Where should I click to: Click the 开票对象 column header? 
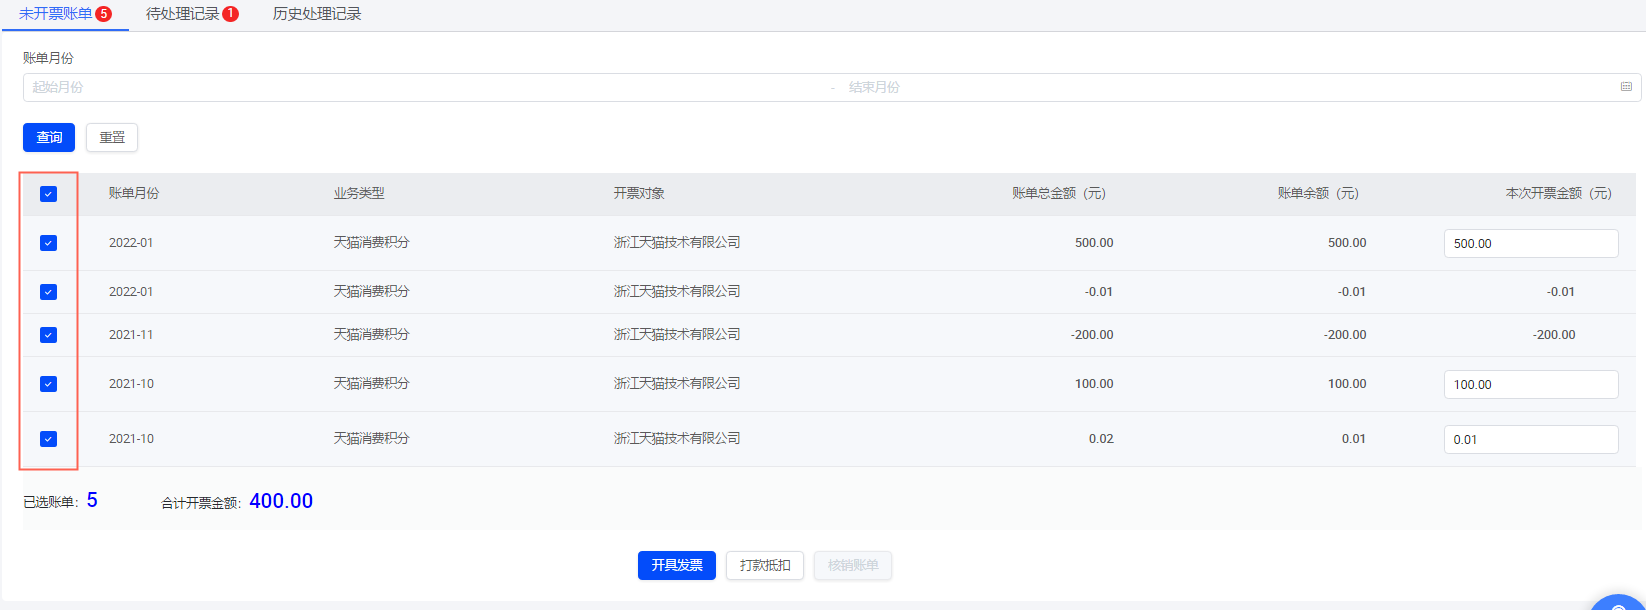tap(639, 193)
